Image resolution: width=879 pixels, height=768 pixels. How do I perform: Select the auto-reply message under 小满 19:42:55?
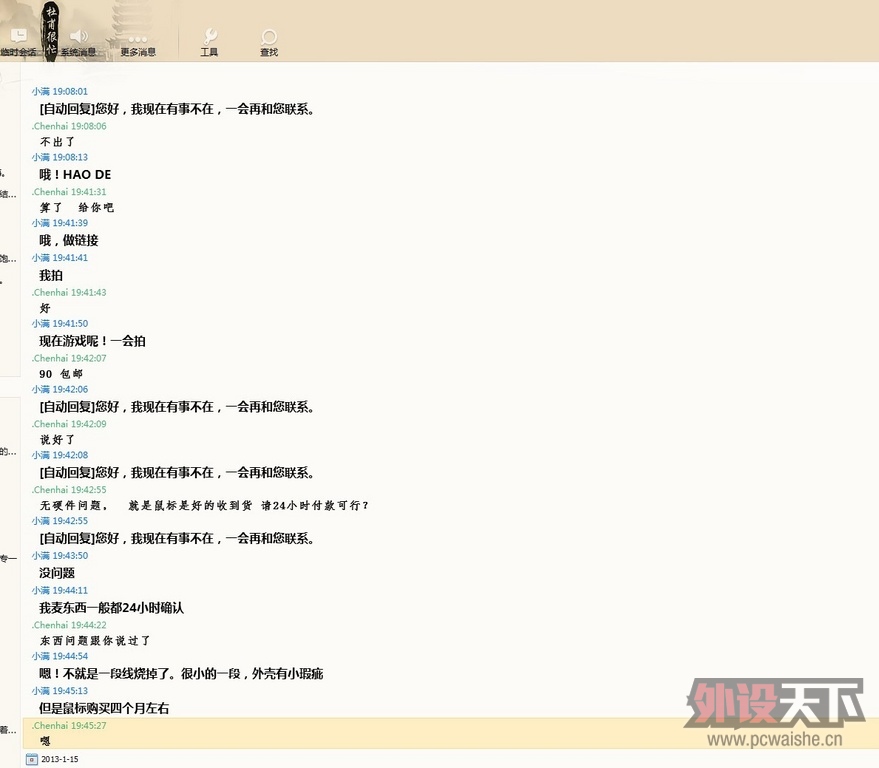pyautogui.click(x=176, y=538)
